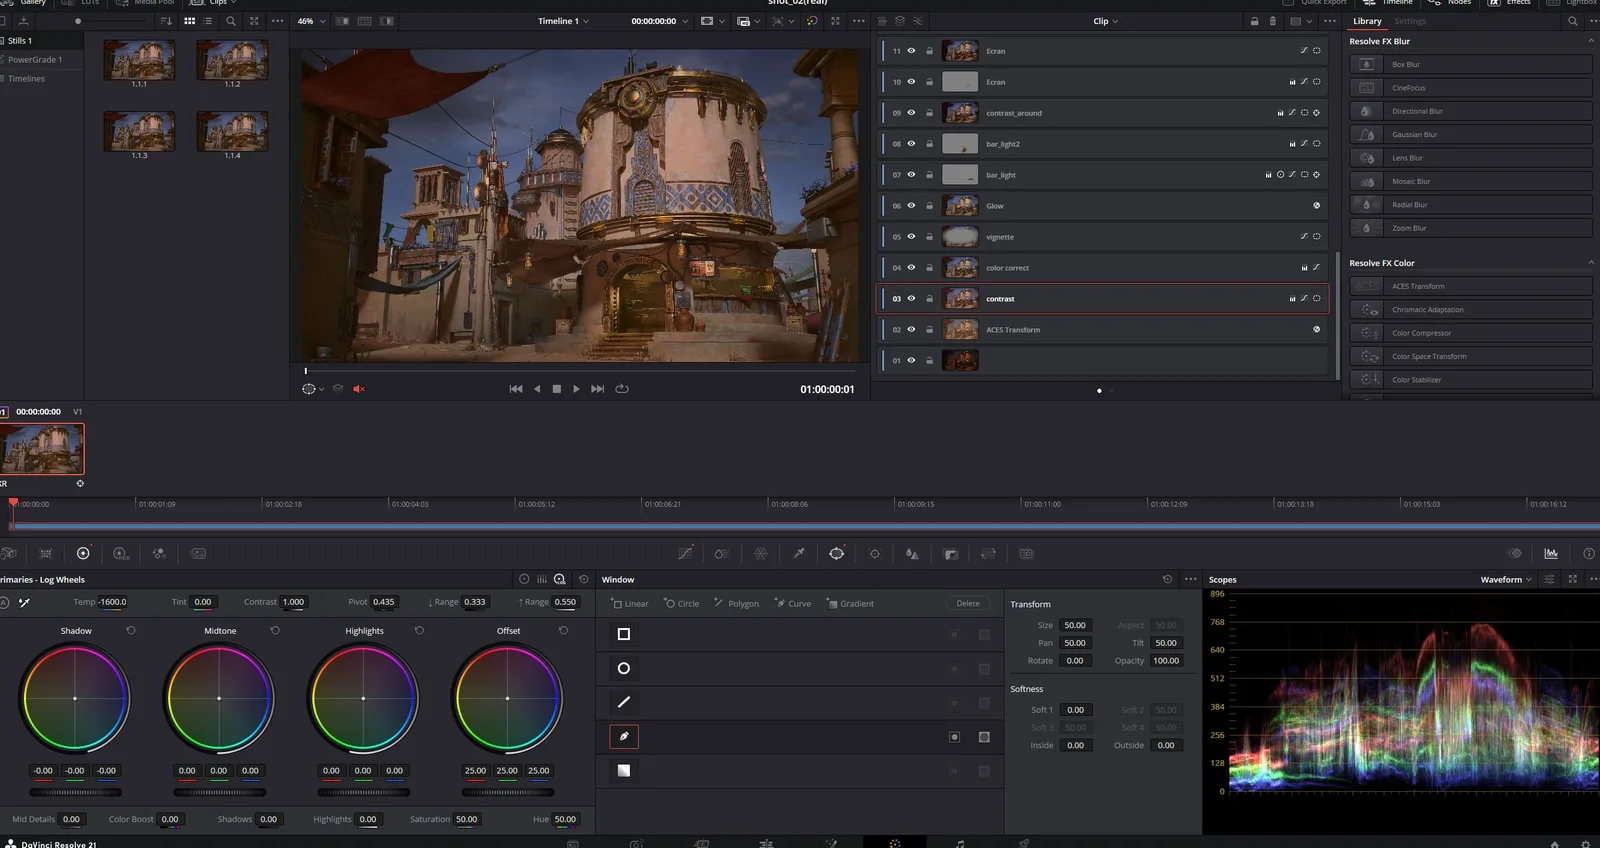
Task: Select gallery still 1.1.3
Action: (x=139, y=132)
